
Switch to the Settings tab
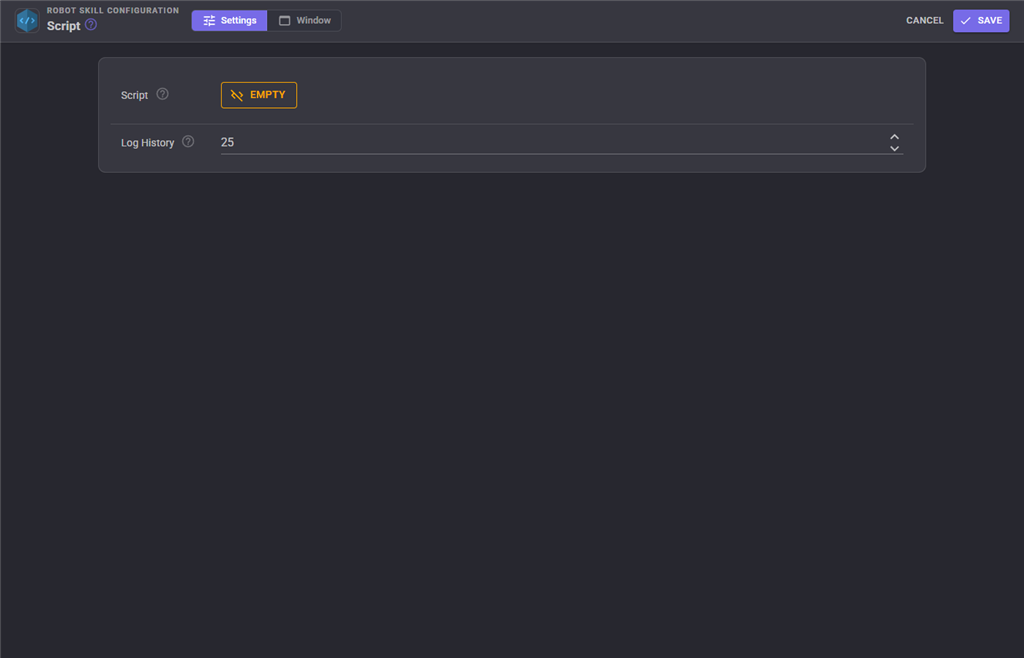click(229, 20)
